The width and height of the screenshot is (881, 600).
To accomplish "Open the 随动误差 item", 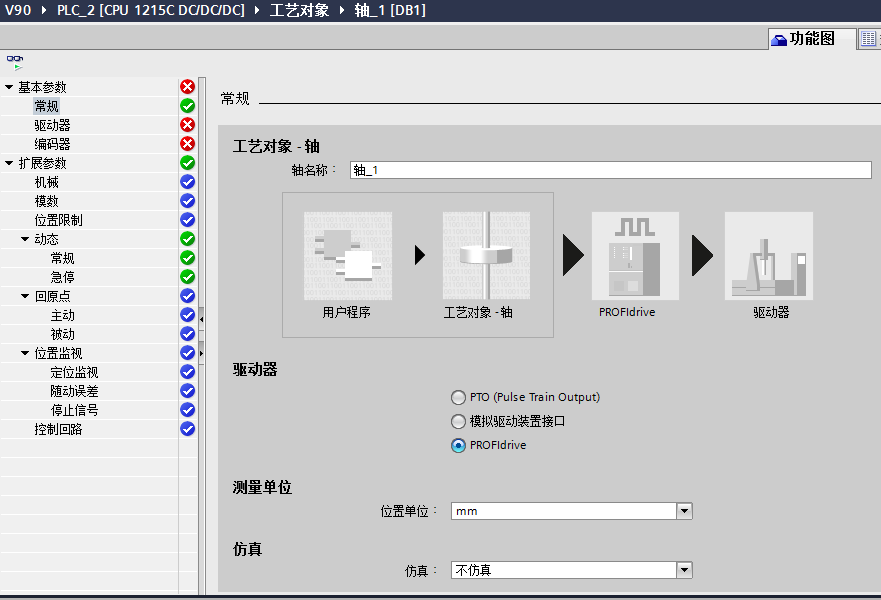I will pos(74,391).
